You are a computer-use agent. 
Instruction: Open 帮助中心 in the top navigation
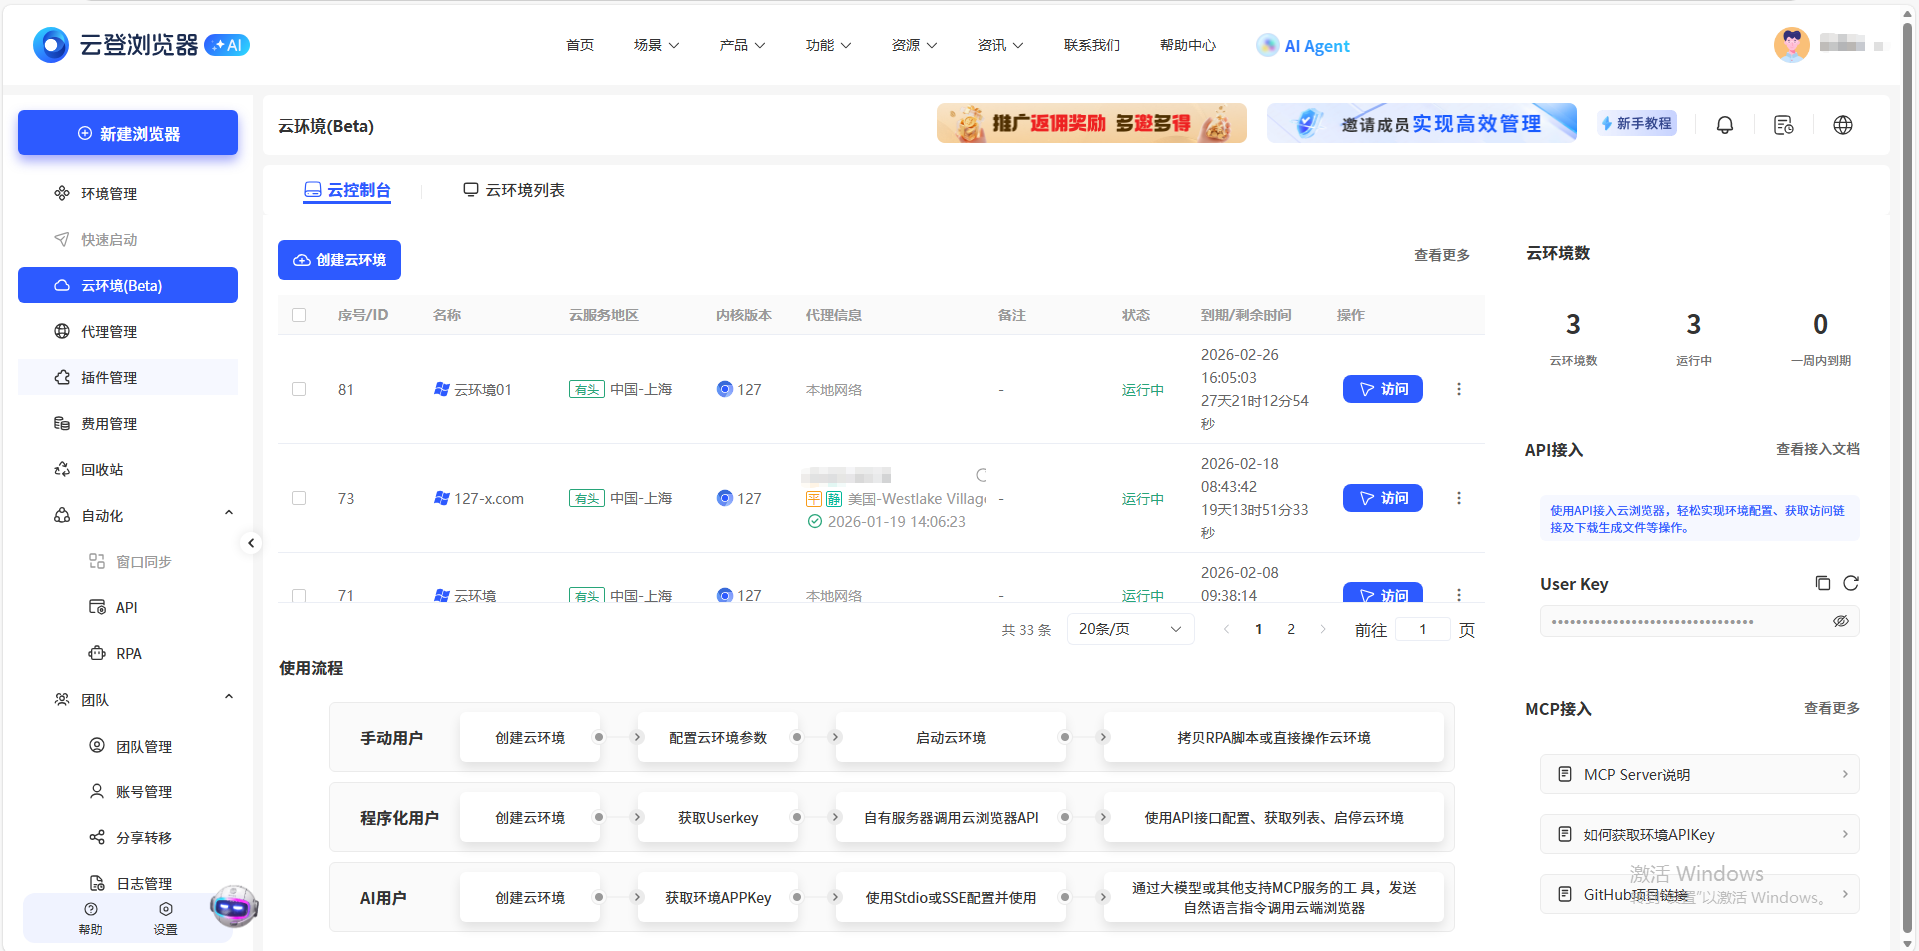coord(1187,45)
